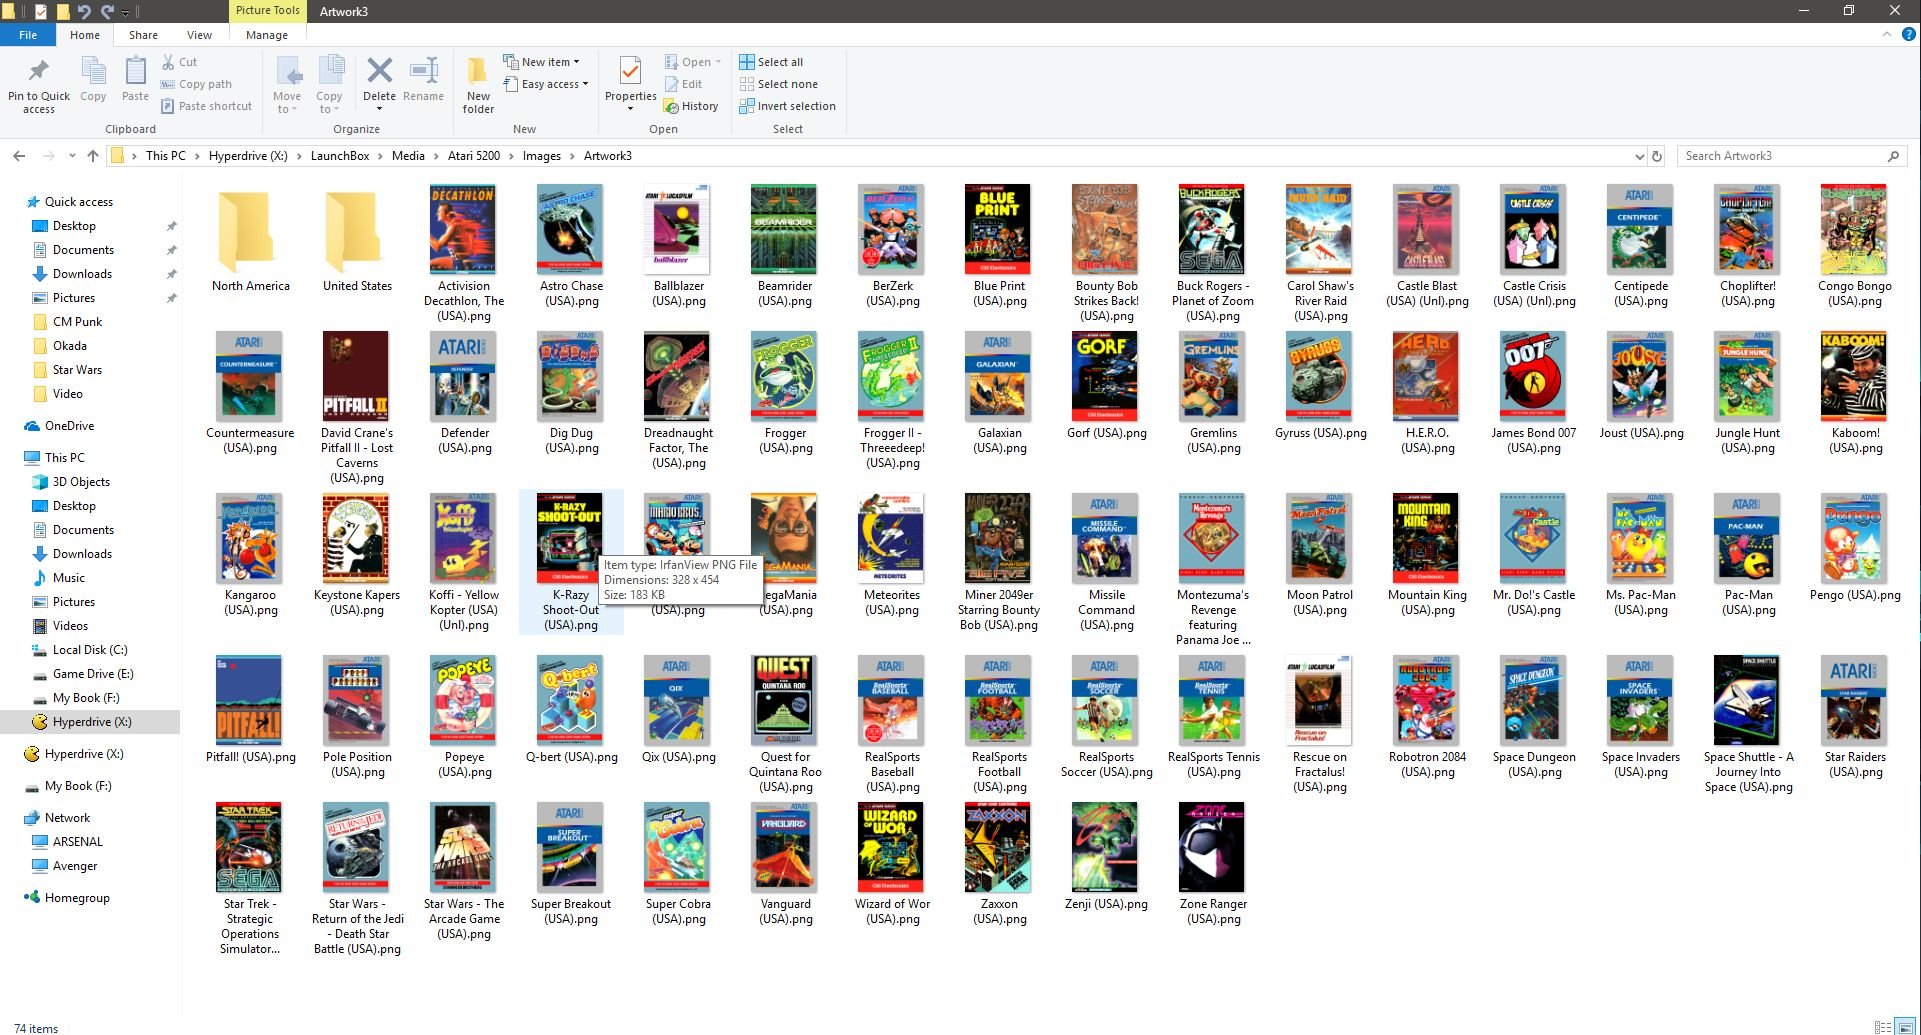Open the File menu tab
The height and width of the screenshot is (1035, 1921).
point(28,35)
